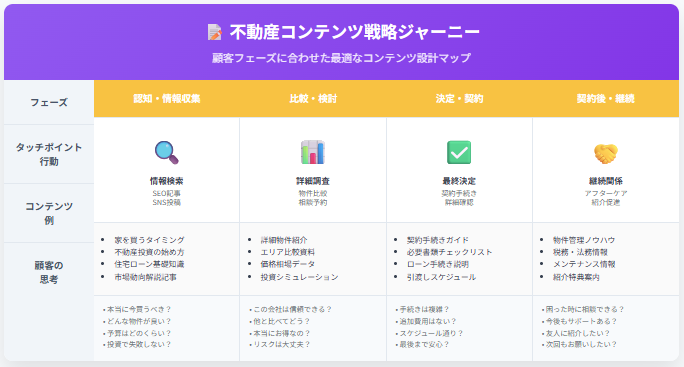Click the スケジュール通り？ thought

pos(431,333)
